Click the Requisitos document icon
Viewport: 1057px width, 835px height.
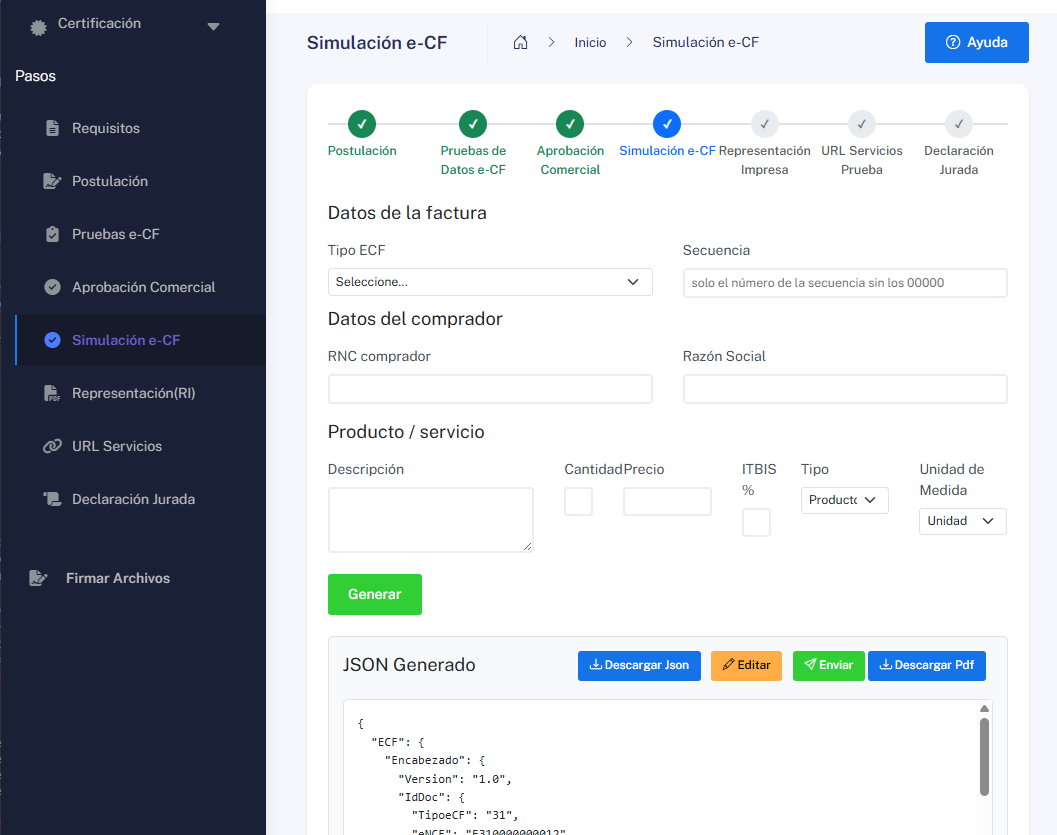point(52,128)
